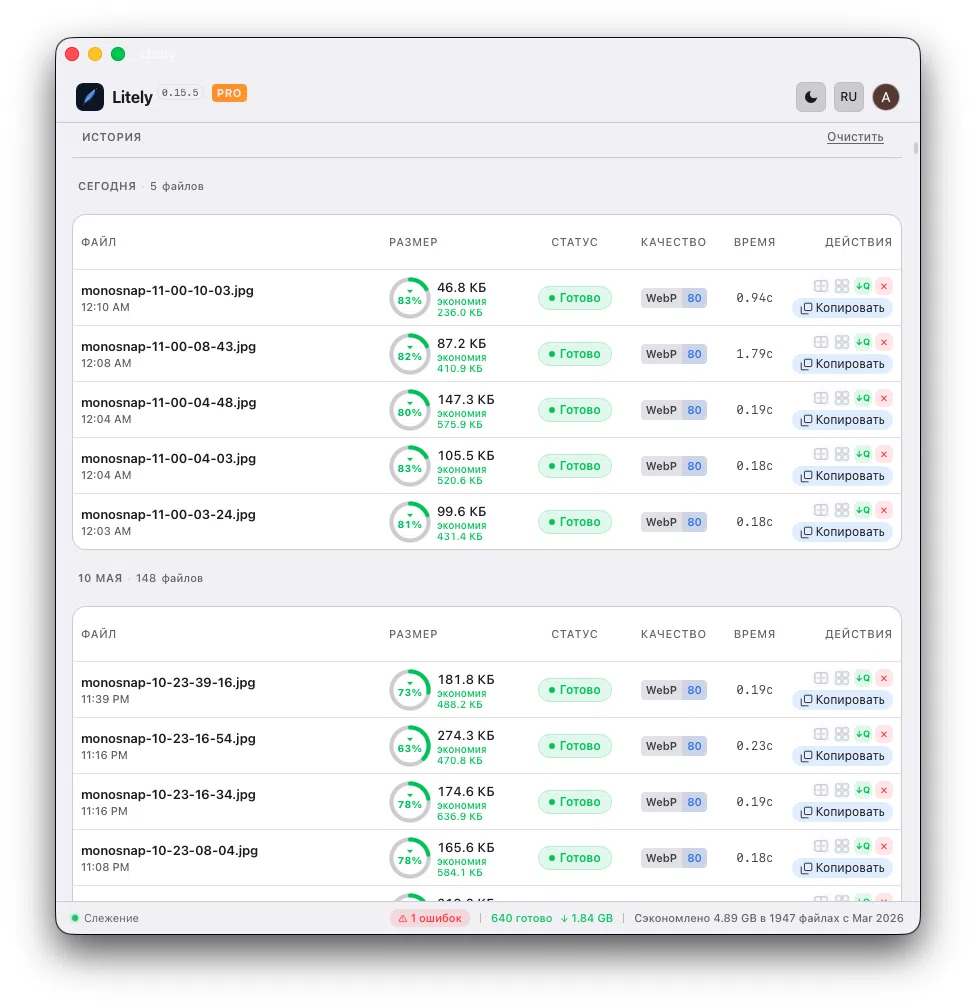Click the 'РАЗМЕР' header in today's table

coord(413,242)
